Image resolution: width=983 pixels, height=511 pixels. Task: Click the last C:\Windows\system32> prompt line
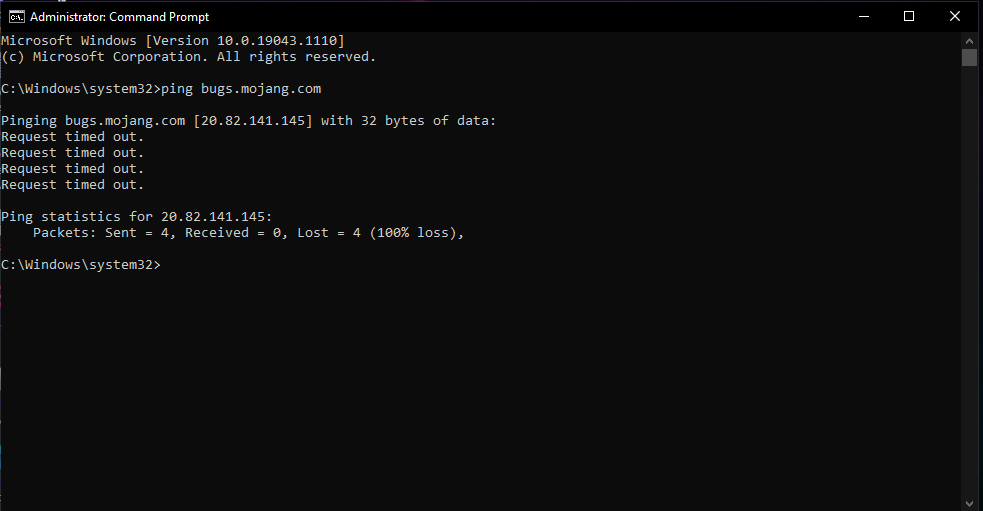coord(80,265)
